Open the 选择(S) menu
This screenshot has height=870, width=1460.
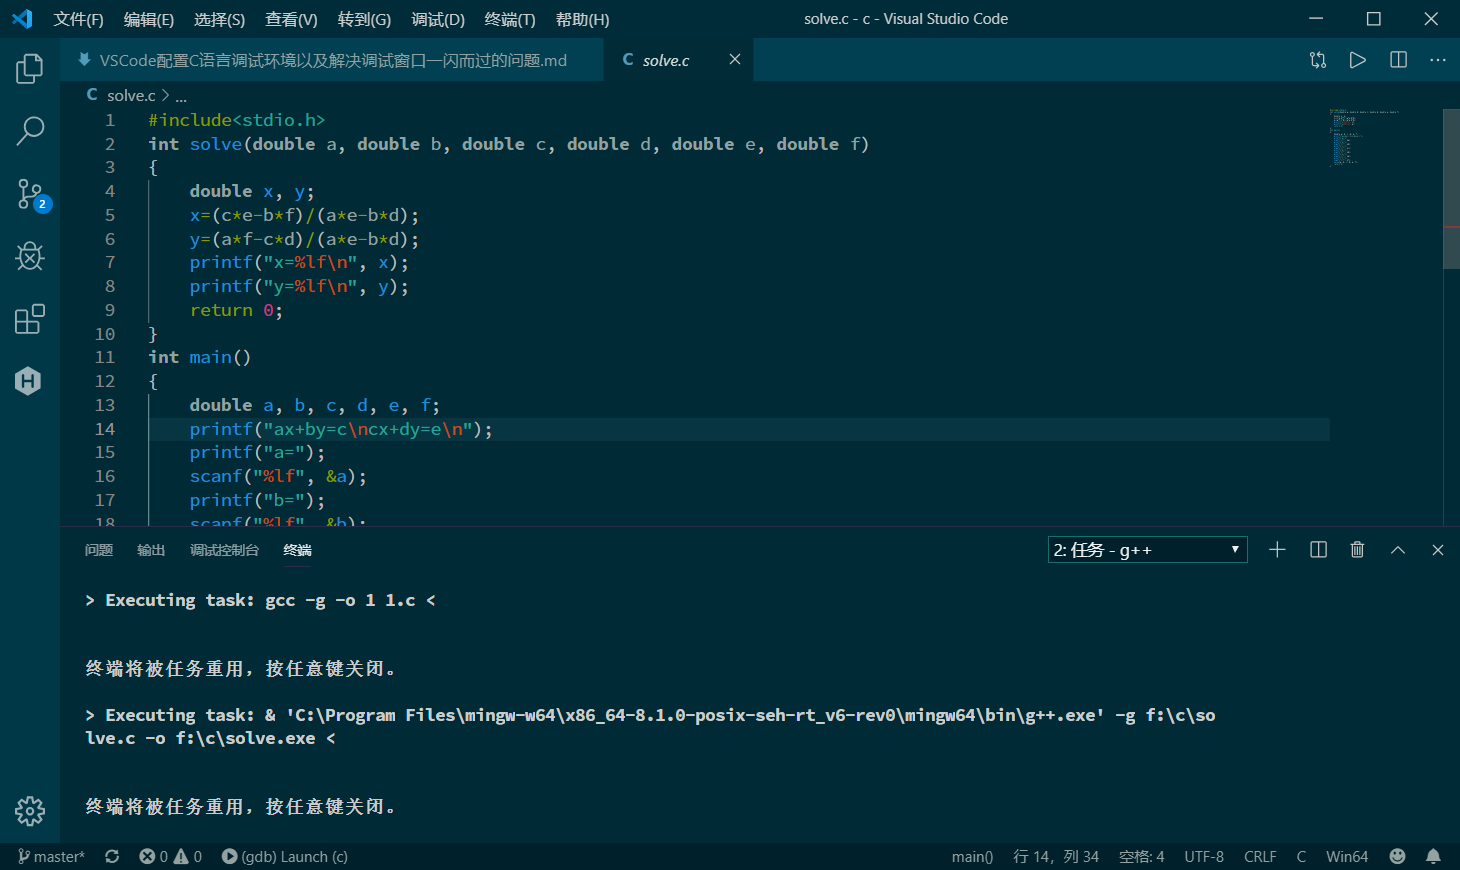[219, 19]
